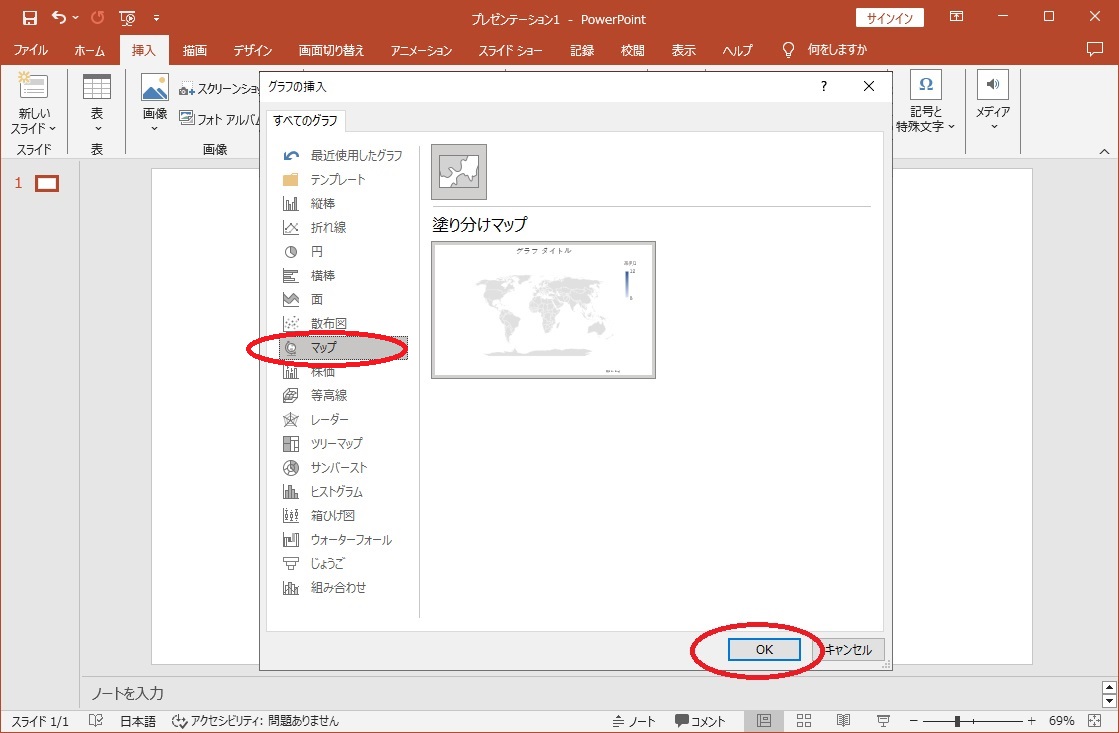1119x733 pixels.
Task: Switch to slide sorter view icon
Action: (804, 721)
